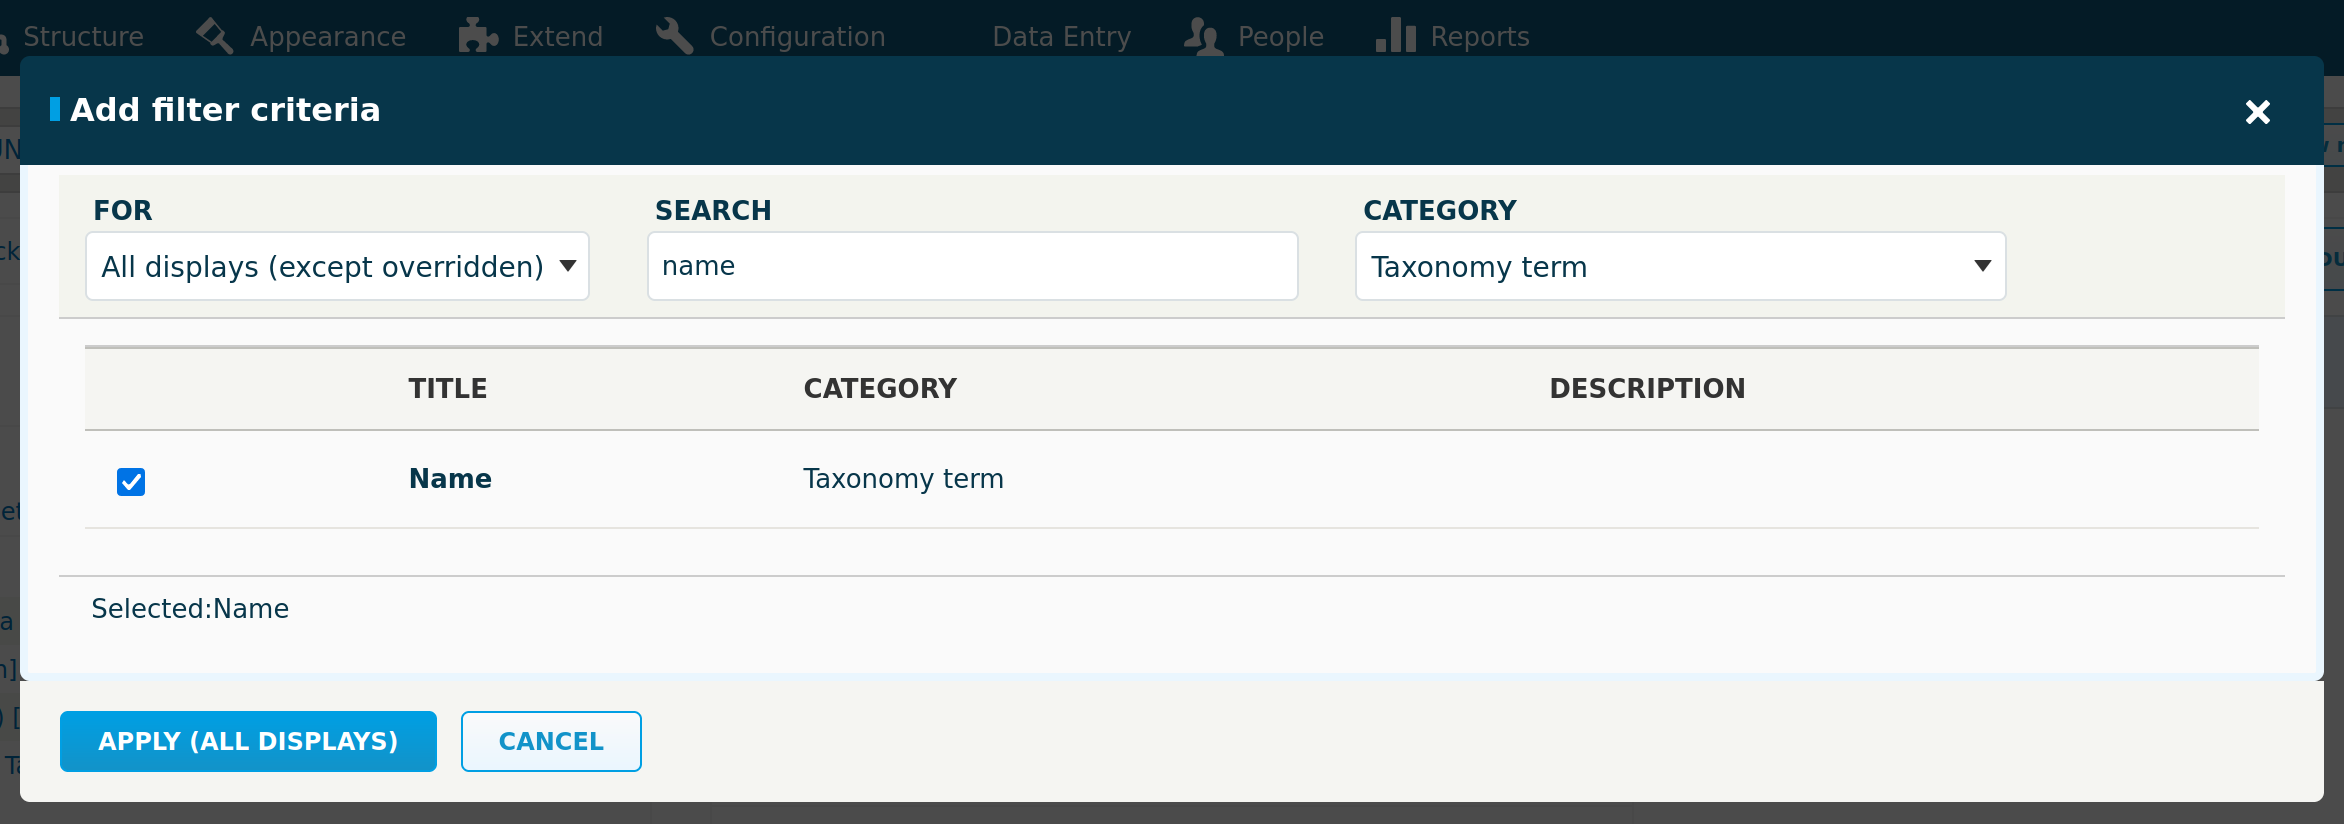Open the 'All displays (except overridden)' dropdown
This screenshot has width=2344, height=824.
[336, 265]
